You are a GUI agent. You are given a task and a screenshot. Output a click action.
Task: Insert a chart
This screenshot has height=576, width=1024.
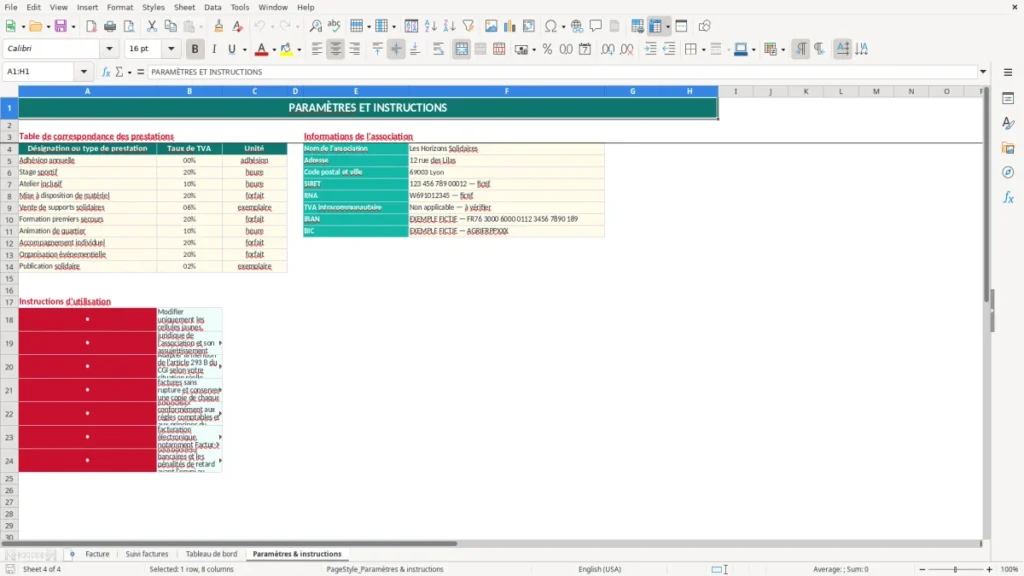point(509,26)
